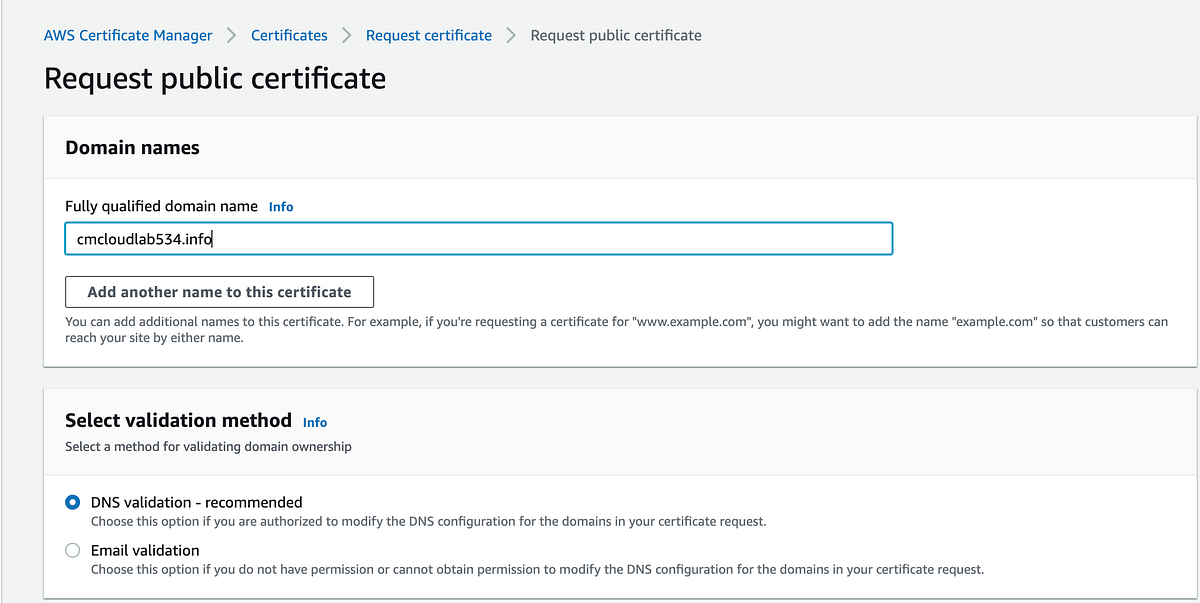Viewport: 1200px width, 603px height.
Task: Click the chevron after AWS Certificate Manager
Action: click(x=232, y=35)
